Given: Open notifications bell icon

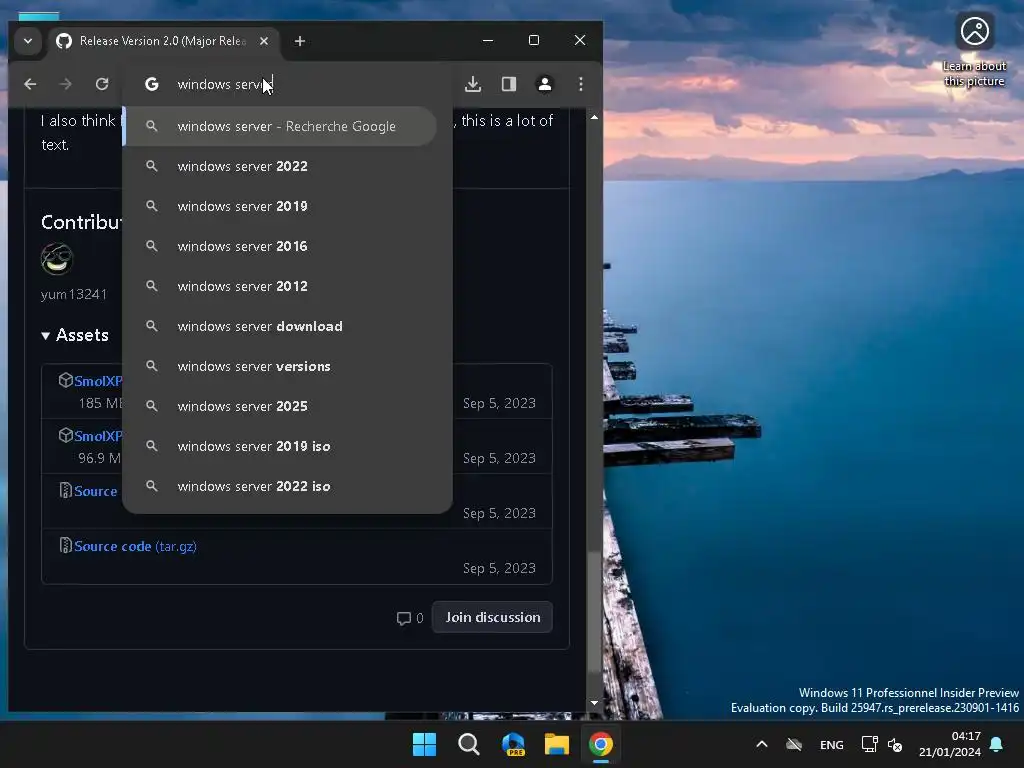Looking at the screenshot, I should coord(997,744).
